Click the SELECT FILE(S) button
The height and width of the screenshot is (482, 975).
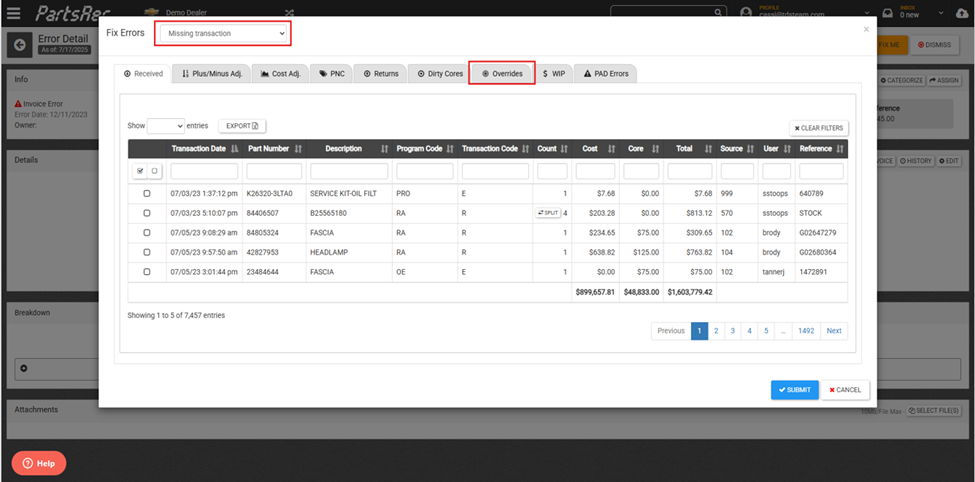coord(933,410)
